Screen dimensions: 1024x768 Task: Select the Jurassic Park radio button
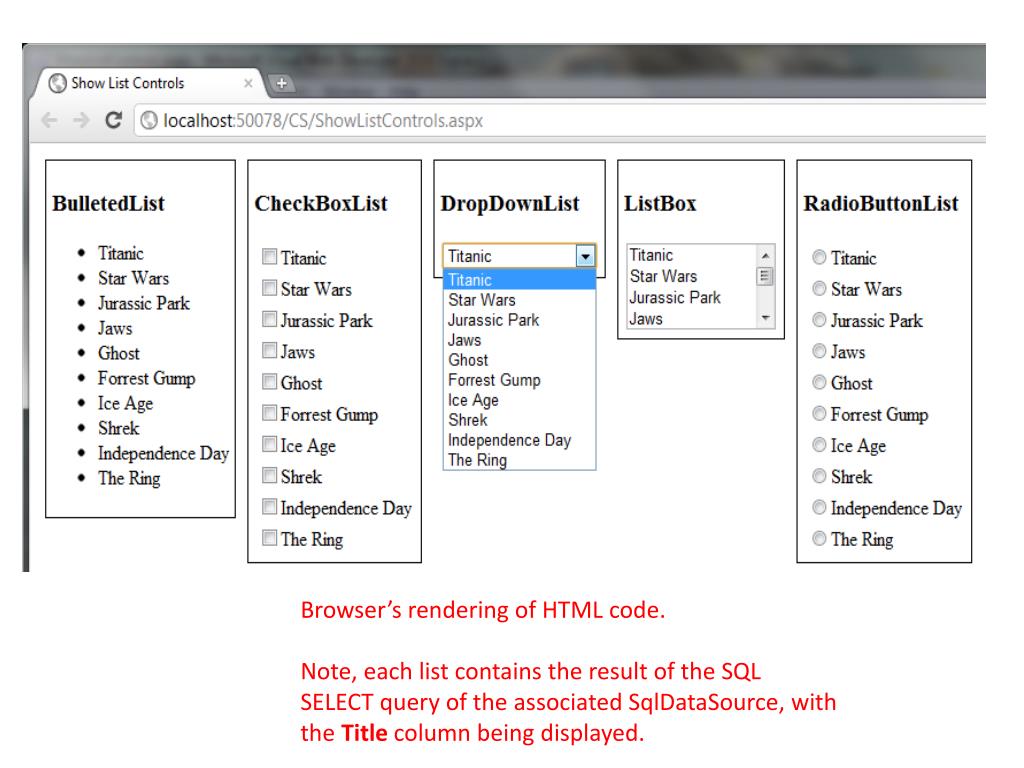point(819,319)
